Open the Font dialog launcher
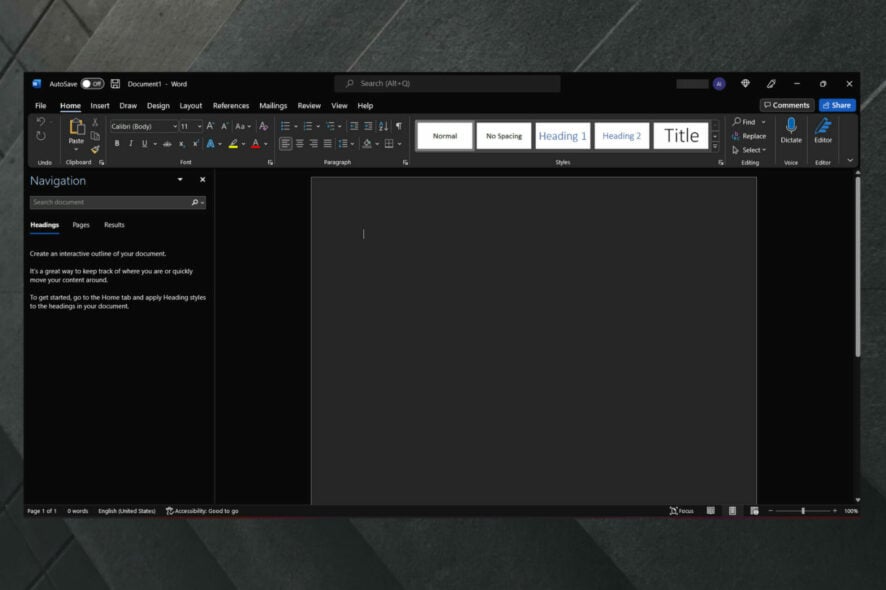 pyautogui.click(x=270, y=163)
